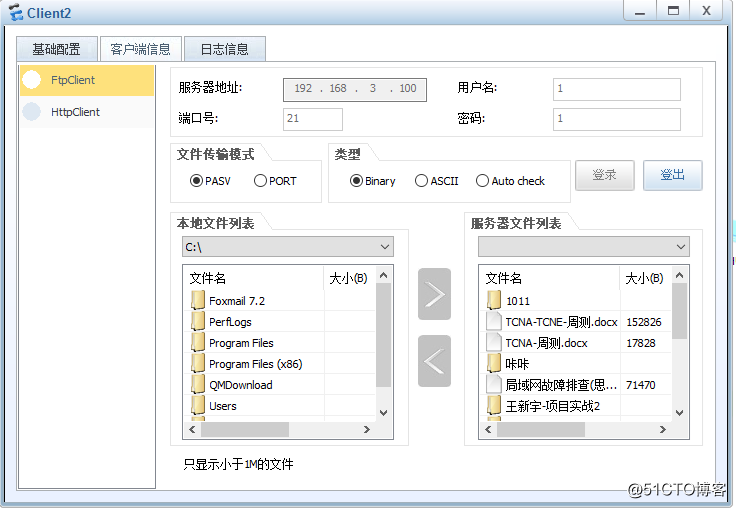Click the 咔咔 folder icon
The image size is (736, 508).
(x=494, y=363)
